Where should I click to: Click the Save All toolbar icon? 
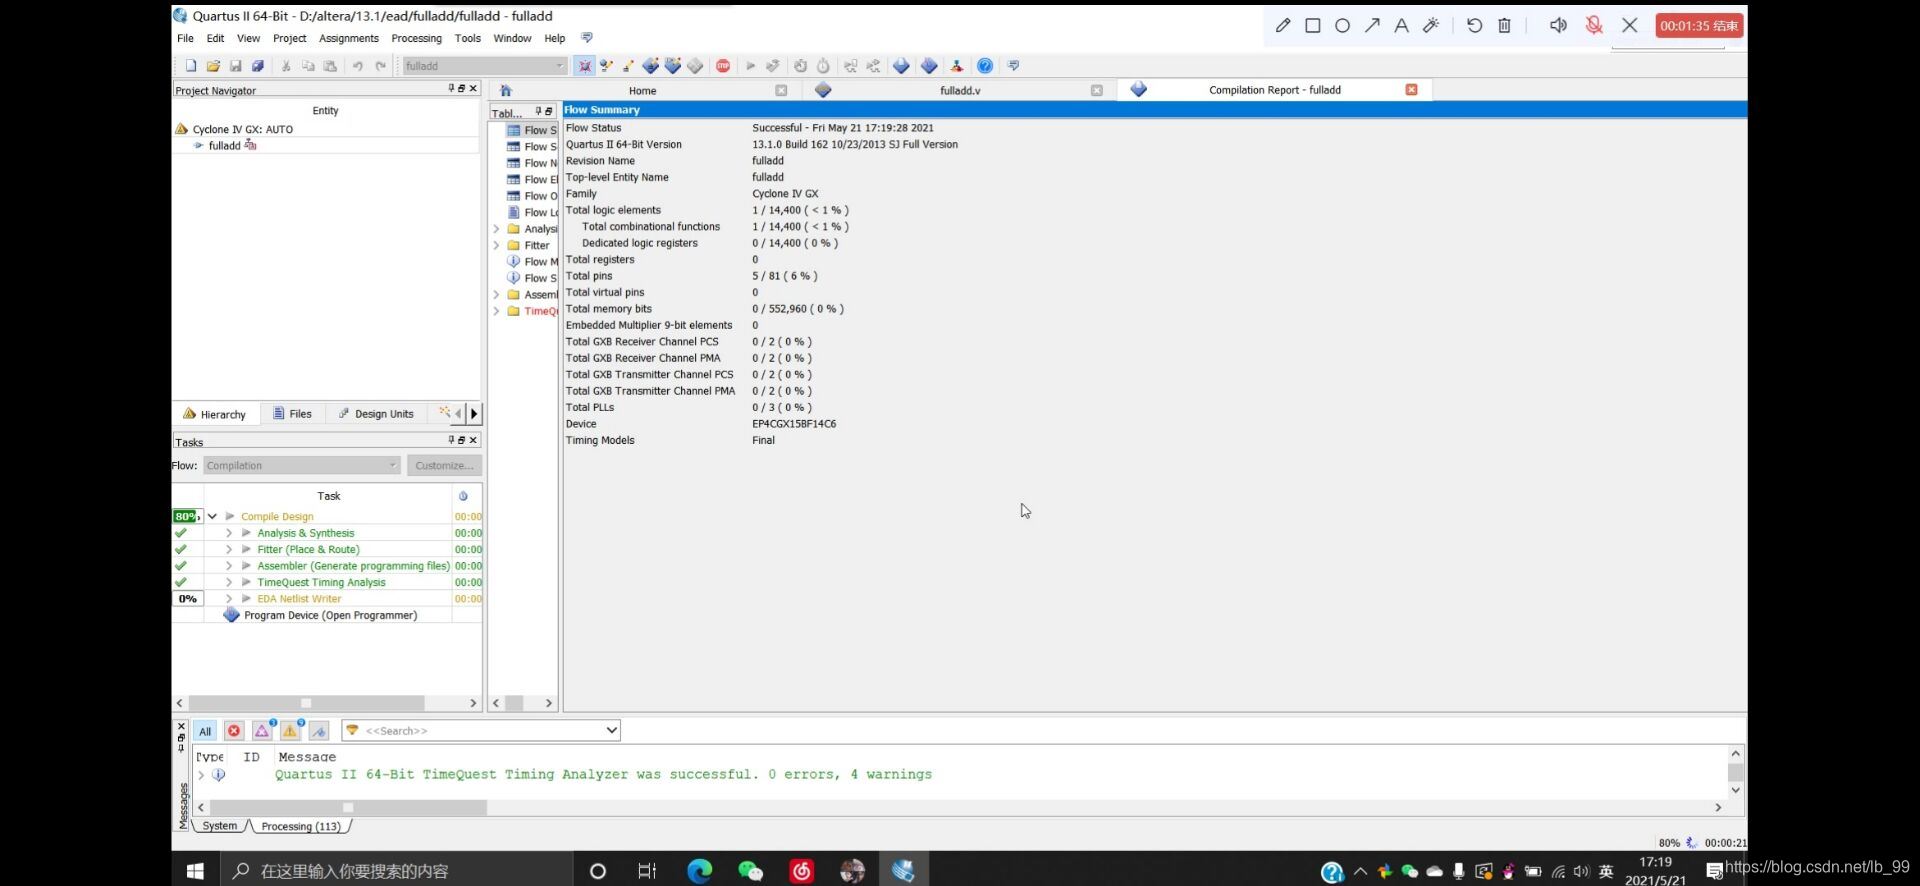click(258, 66)
